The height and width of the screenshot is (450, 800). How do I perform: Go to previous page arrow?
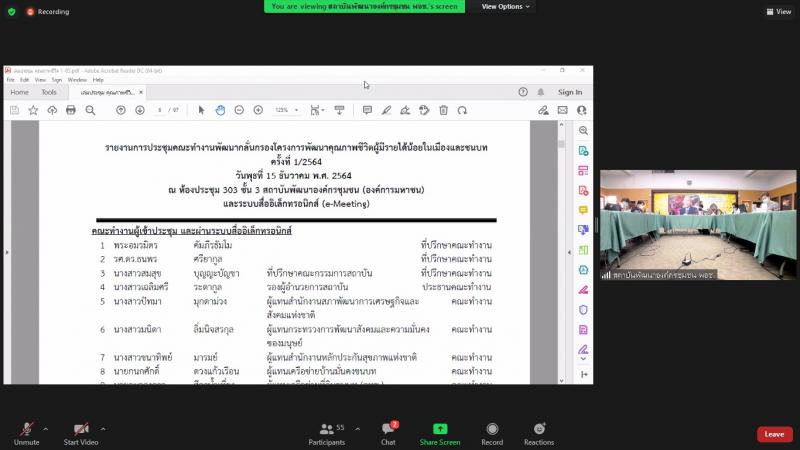[x=121, y=110]
